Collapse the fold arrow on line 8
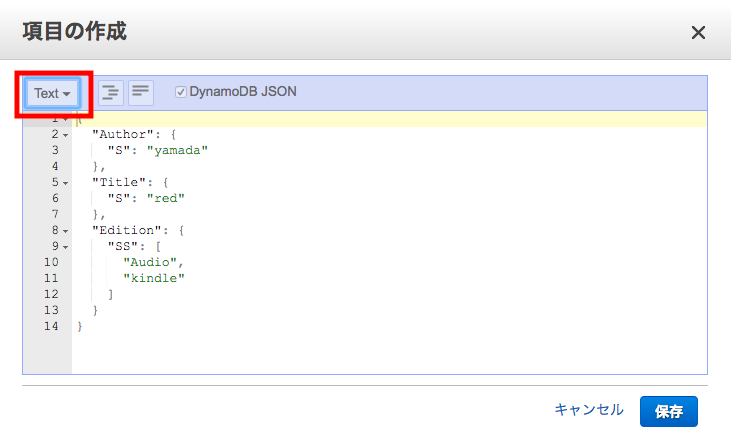This screenshot has height=442, width=731. [x=65, y=231]
